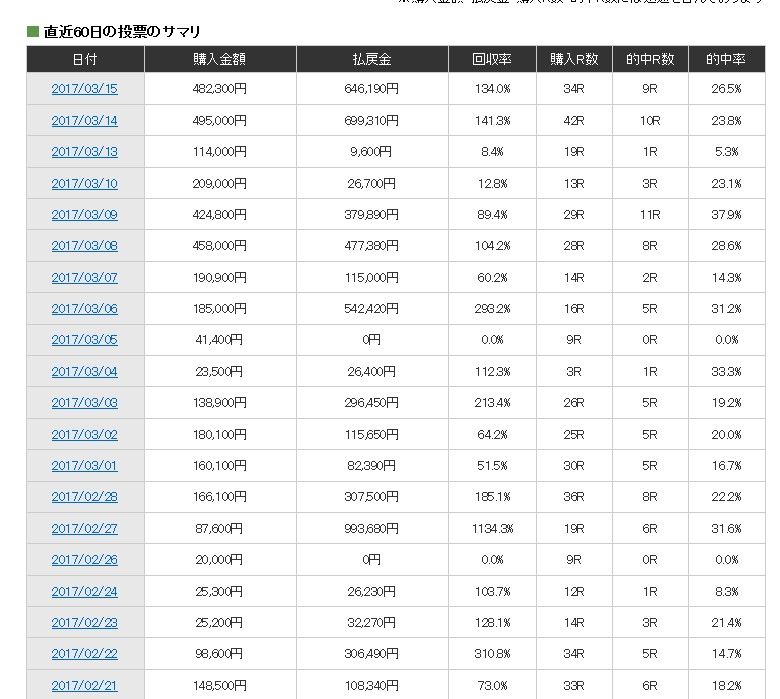Open the 2017/03/15 date link
The image size is (780, 699).
pos(85,89)
